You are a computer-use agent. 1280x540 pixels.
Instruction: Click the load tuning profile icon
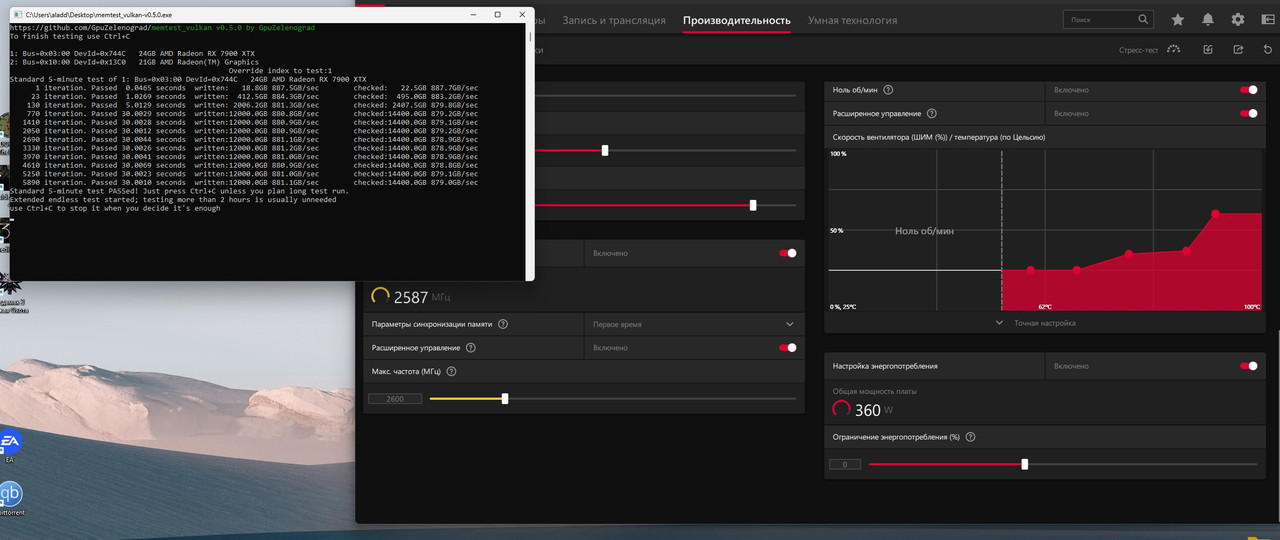[1208, 49]
